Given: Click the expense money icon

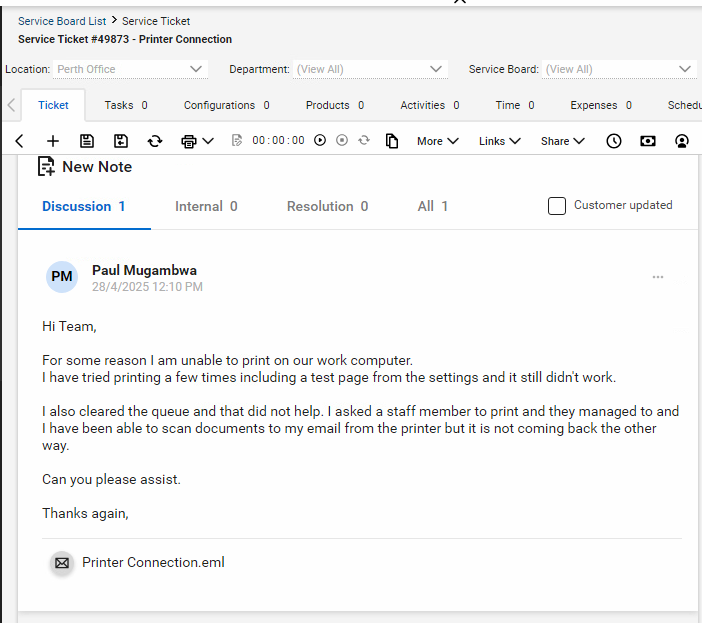Looking at the screenshot, I should 647,141.
